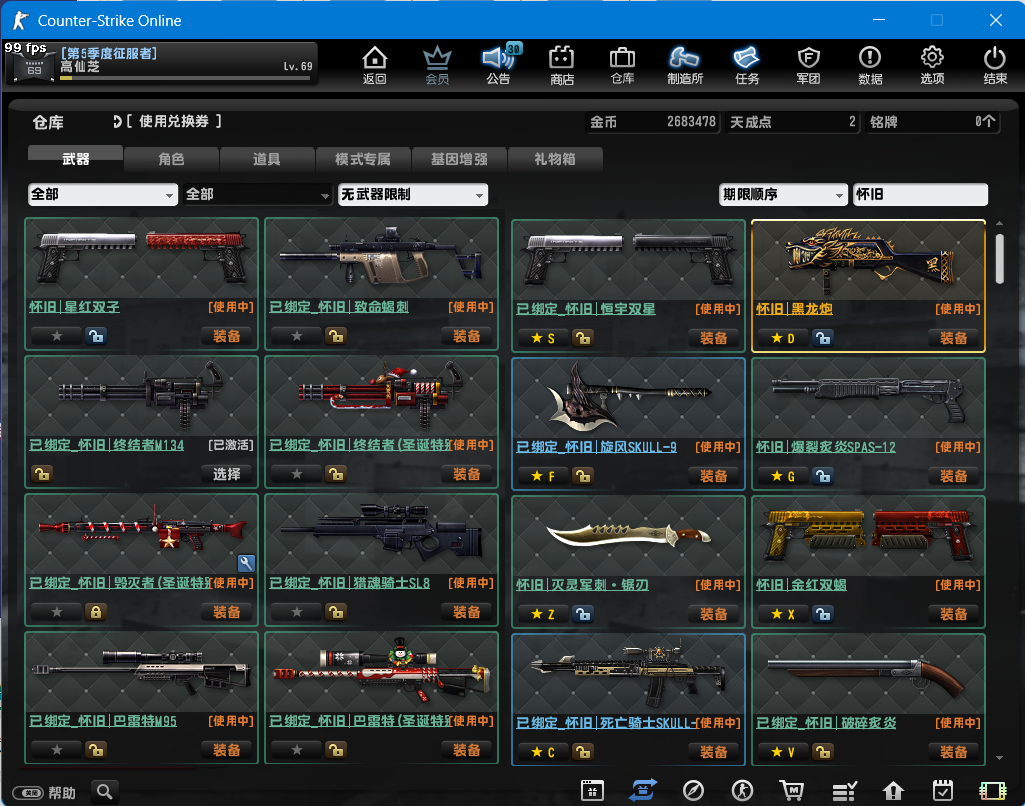
Task: Click the Lv. 69 level text
Action: (298, 66)
